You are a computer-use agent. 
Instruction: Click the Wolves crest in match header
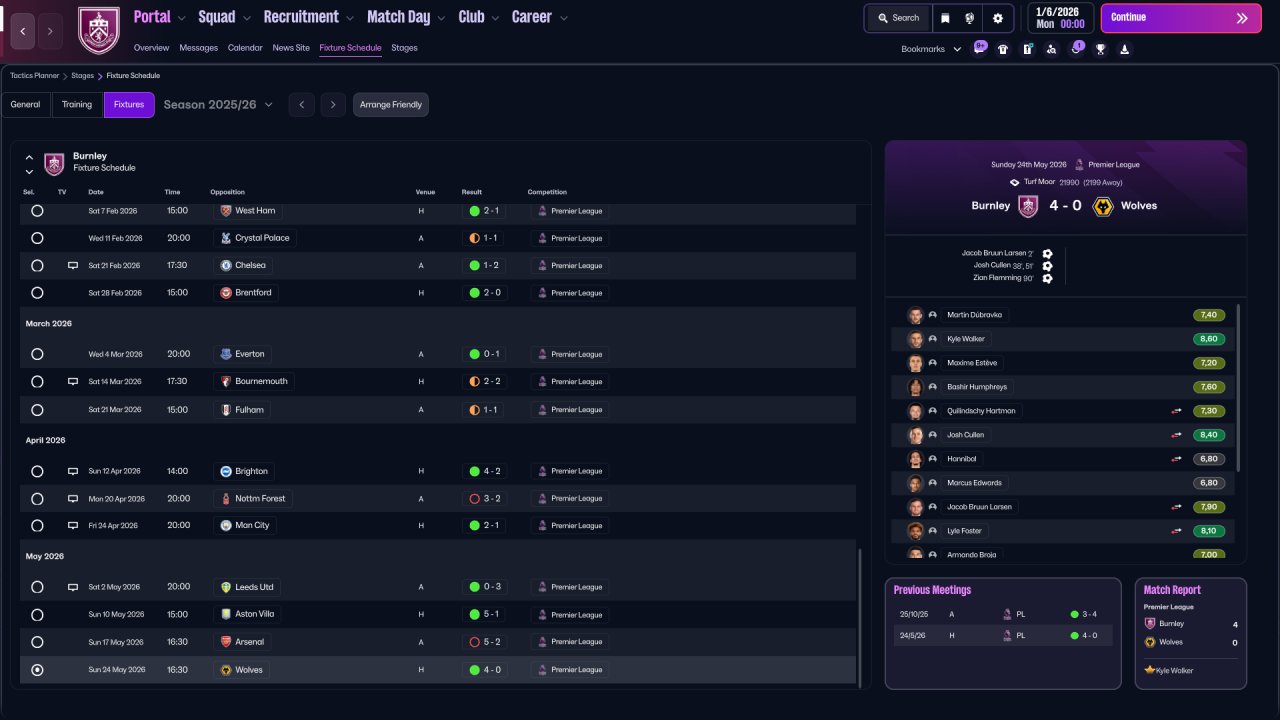pyautogui.click(x=1103, y=206)
